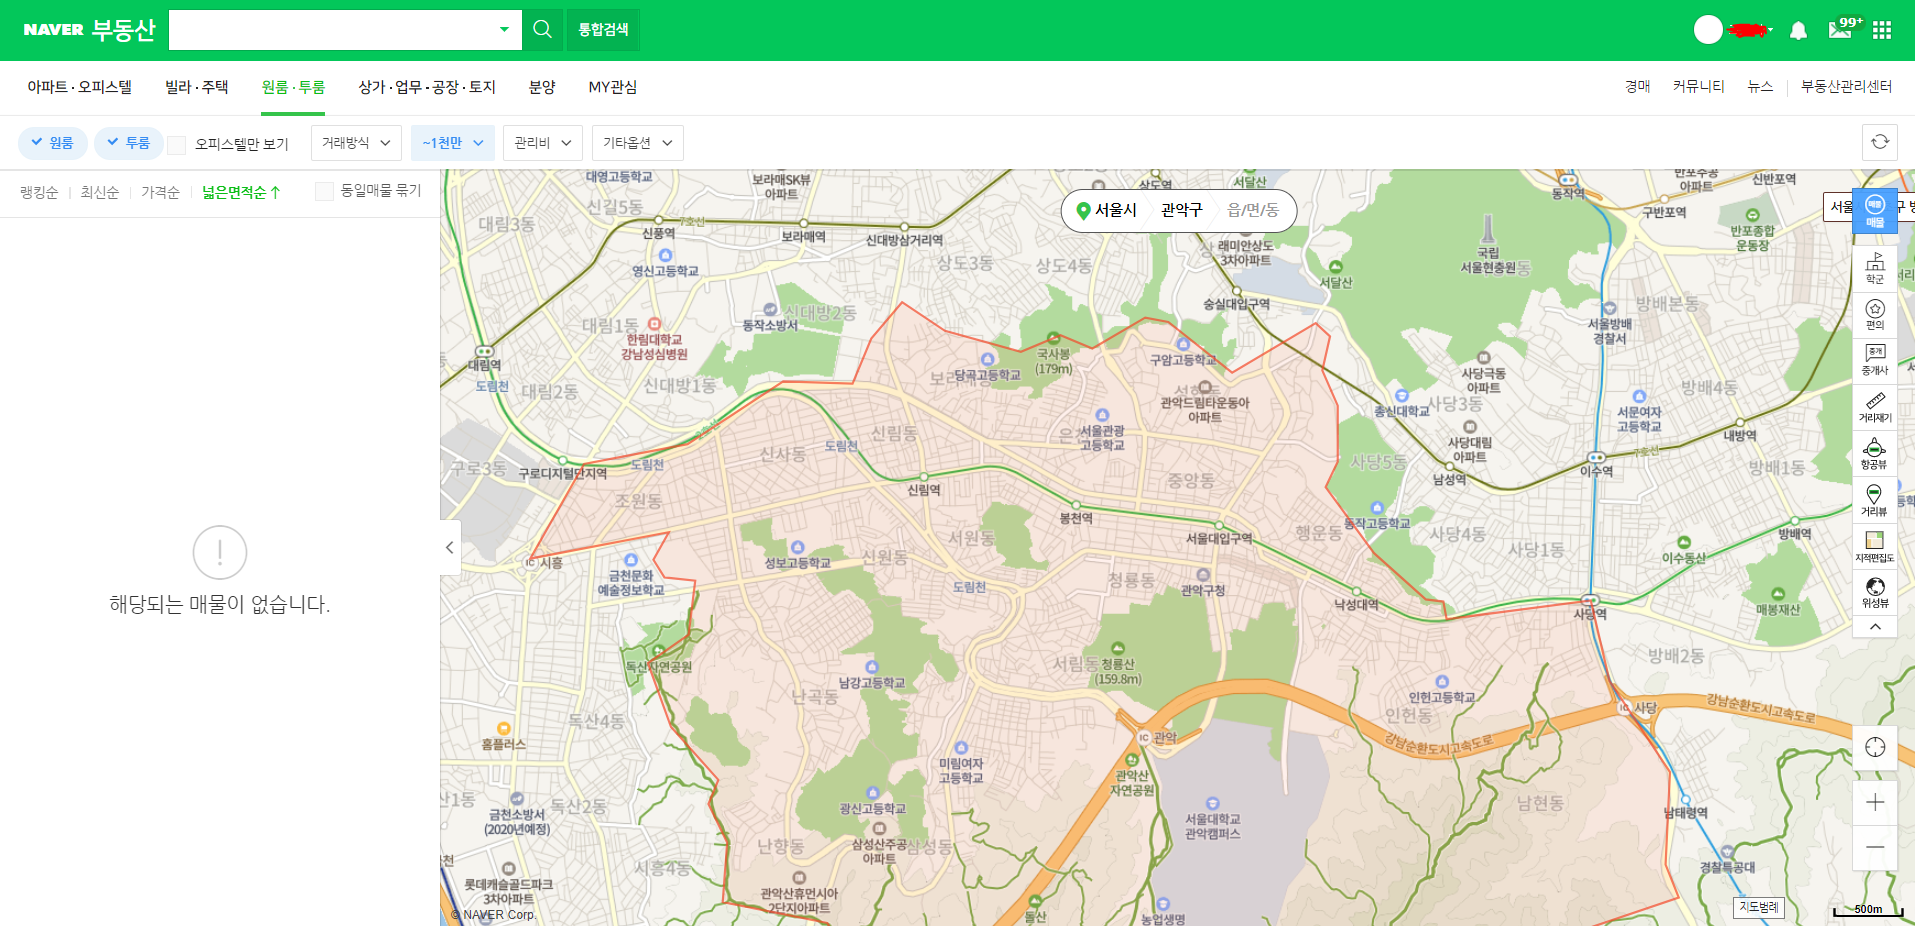This screenshot has height=926, width=1915.
Task: Open the 뉴스 link
Action: [x=1760, y=87]
